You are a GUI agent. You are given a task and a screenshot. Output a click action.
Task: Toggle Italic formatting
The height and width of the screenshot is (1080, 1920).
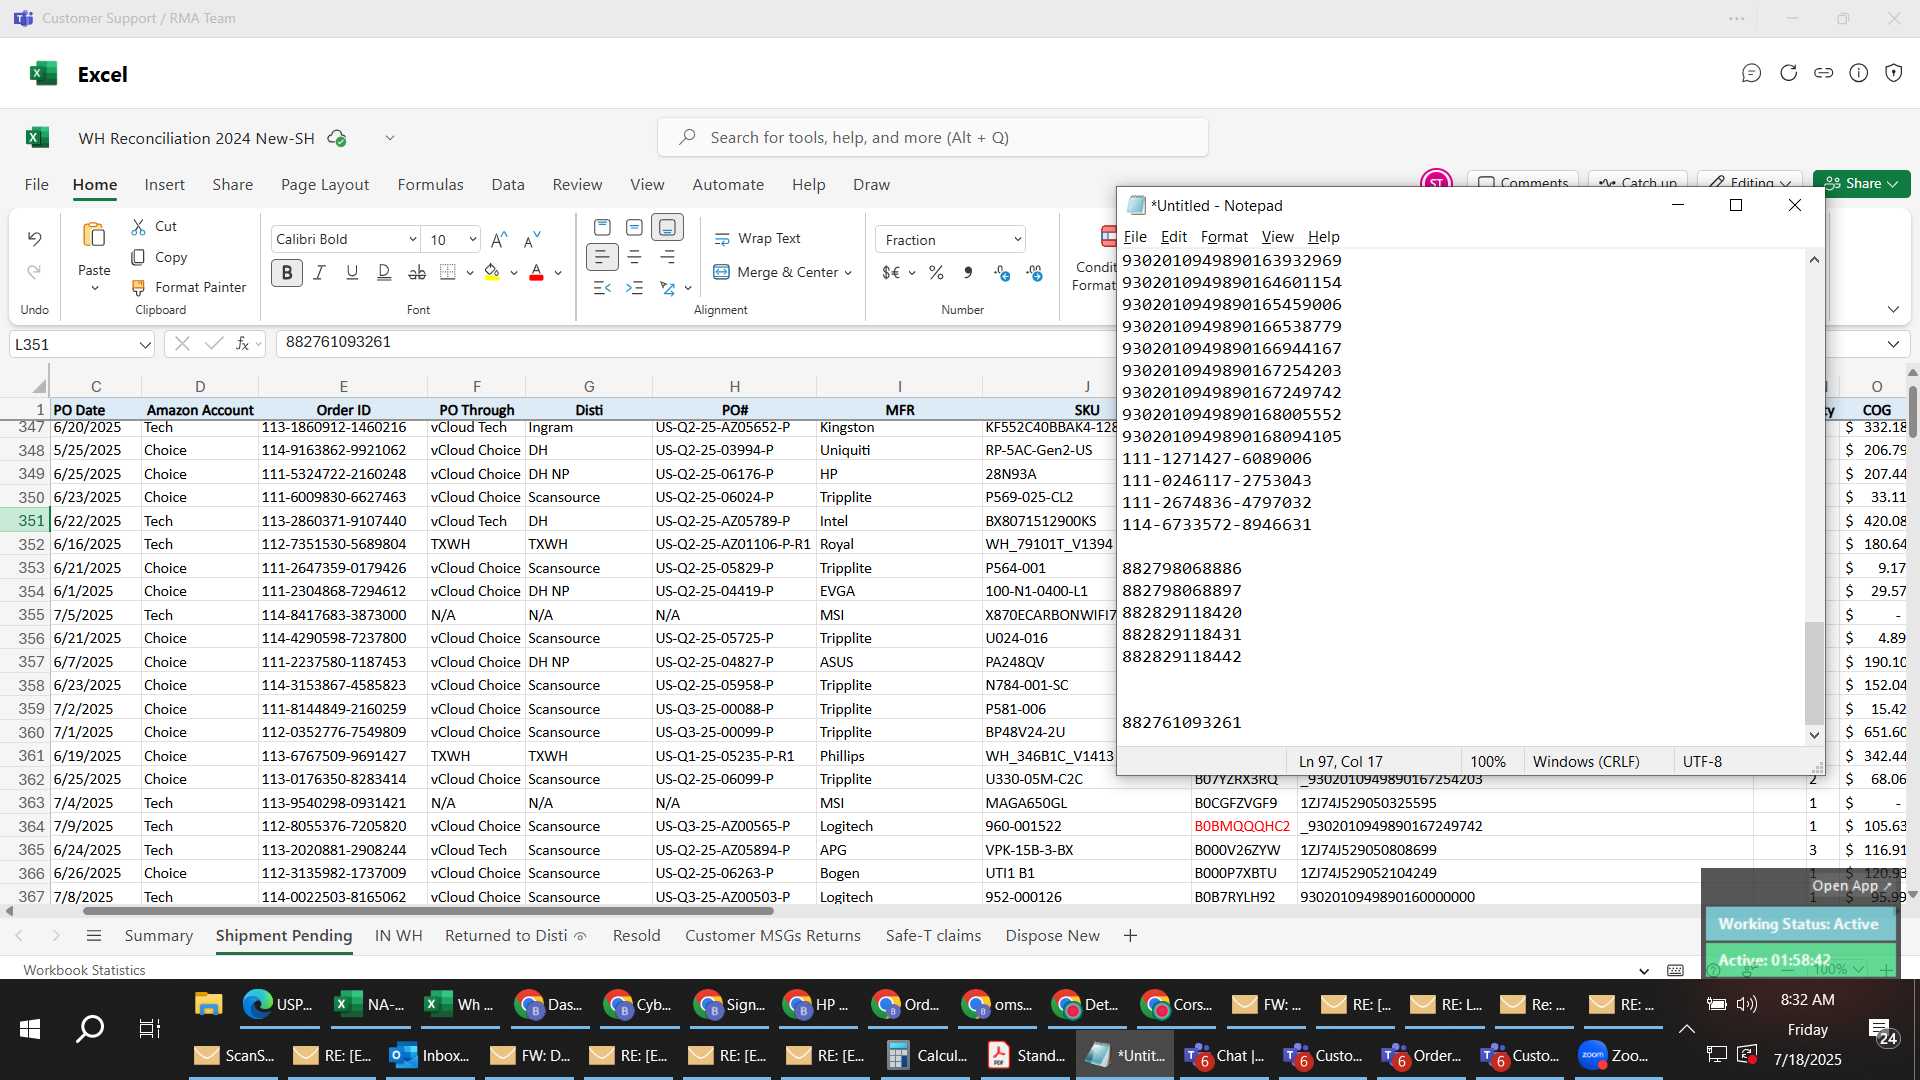pos(319,272)
